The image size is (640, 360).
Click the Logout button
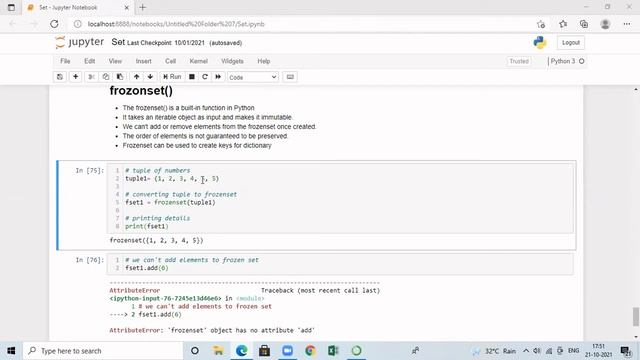(x=571, y=42)
